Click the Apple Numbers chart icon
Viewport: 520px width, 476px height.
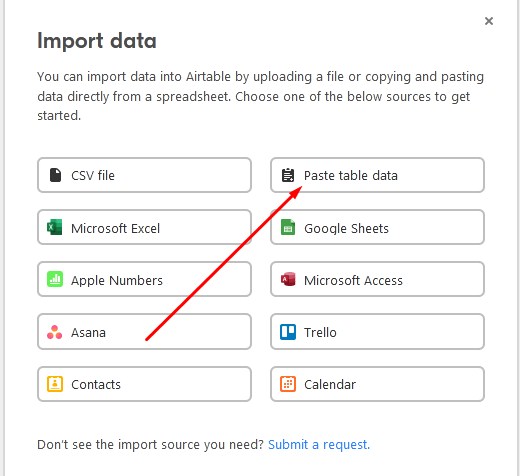[x=55, y=279]
